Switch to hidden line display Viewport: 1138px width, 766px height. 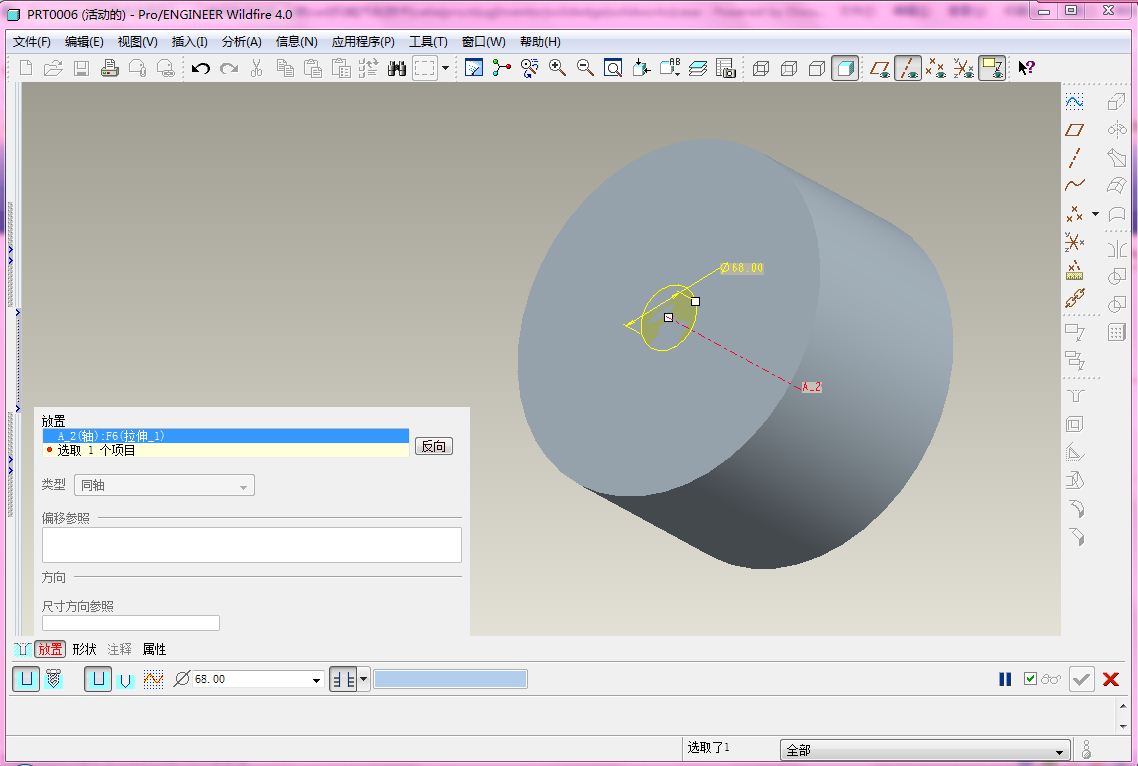789,68
